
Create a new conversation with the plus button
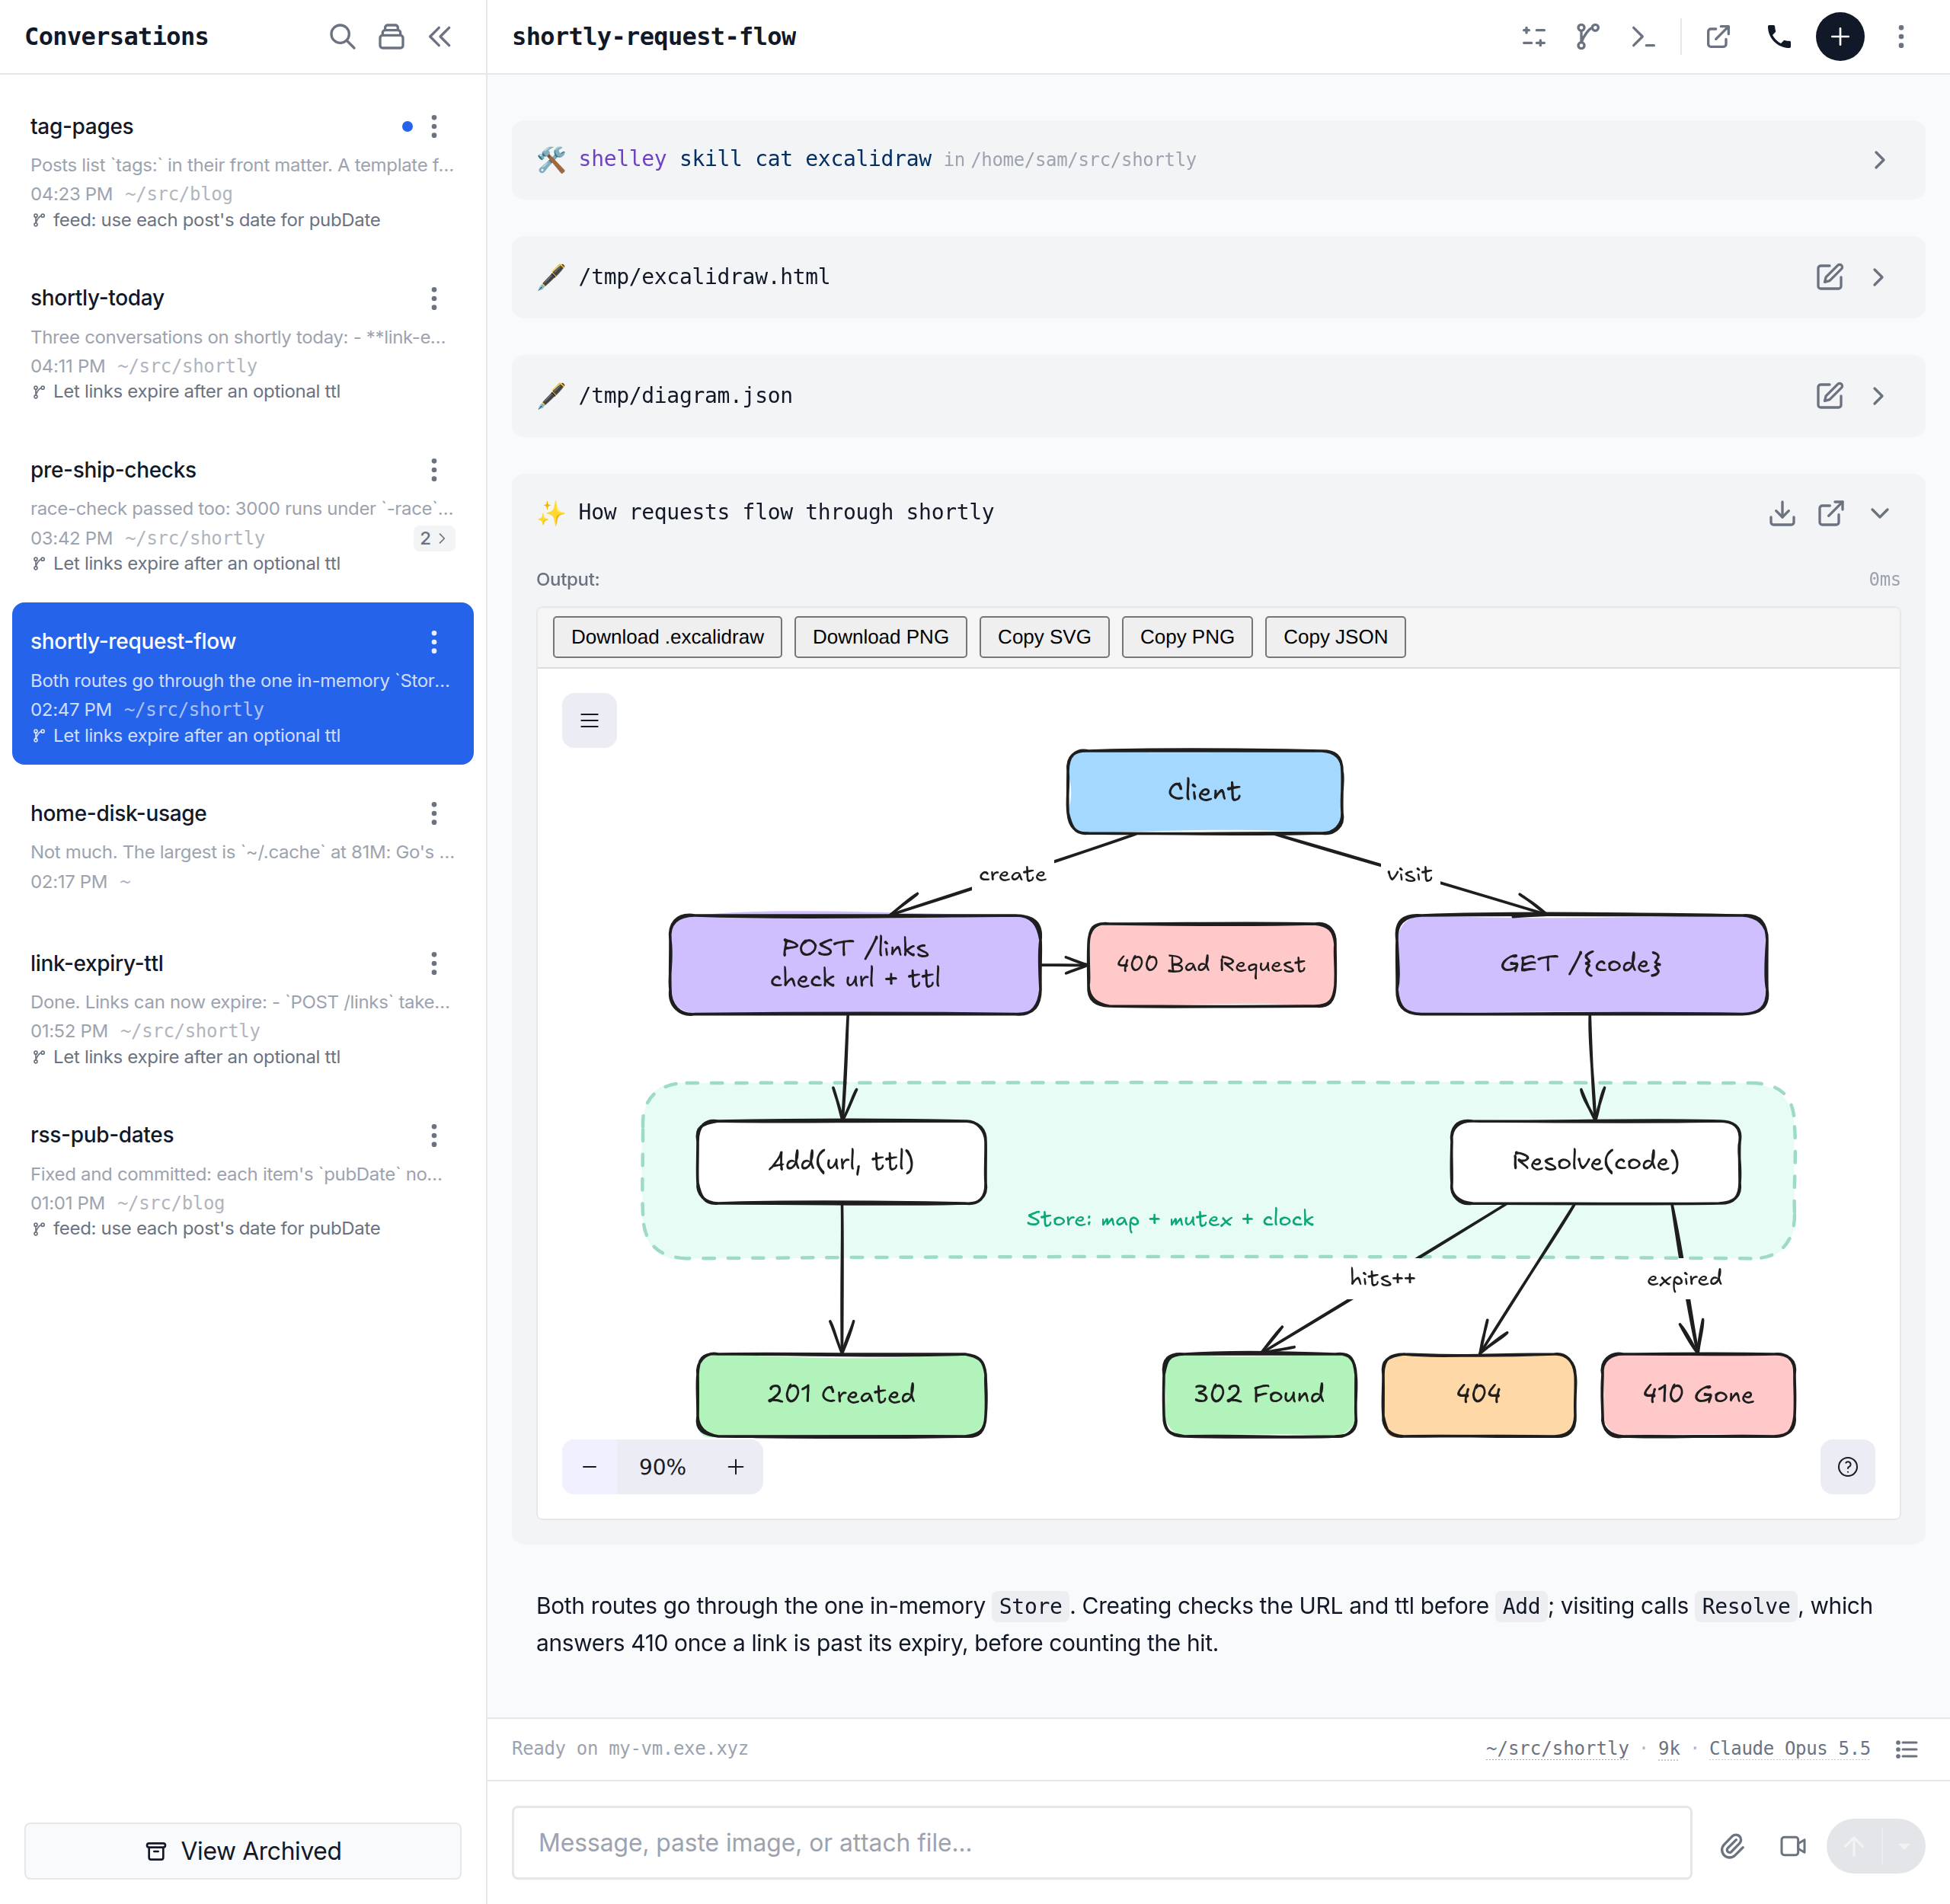point(1839,37)
